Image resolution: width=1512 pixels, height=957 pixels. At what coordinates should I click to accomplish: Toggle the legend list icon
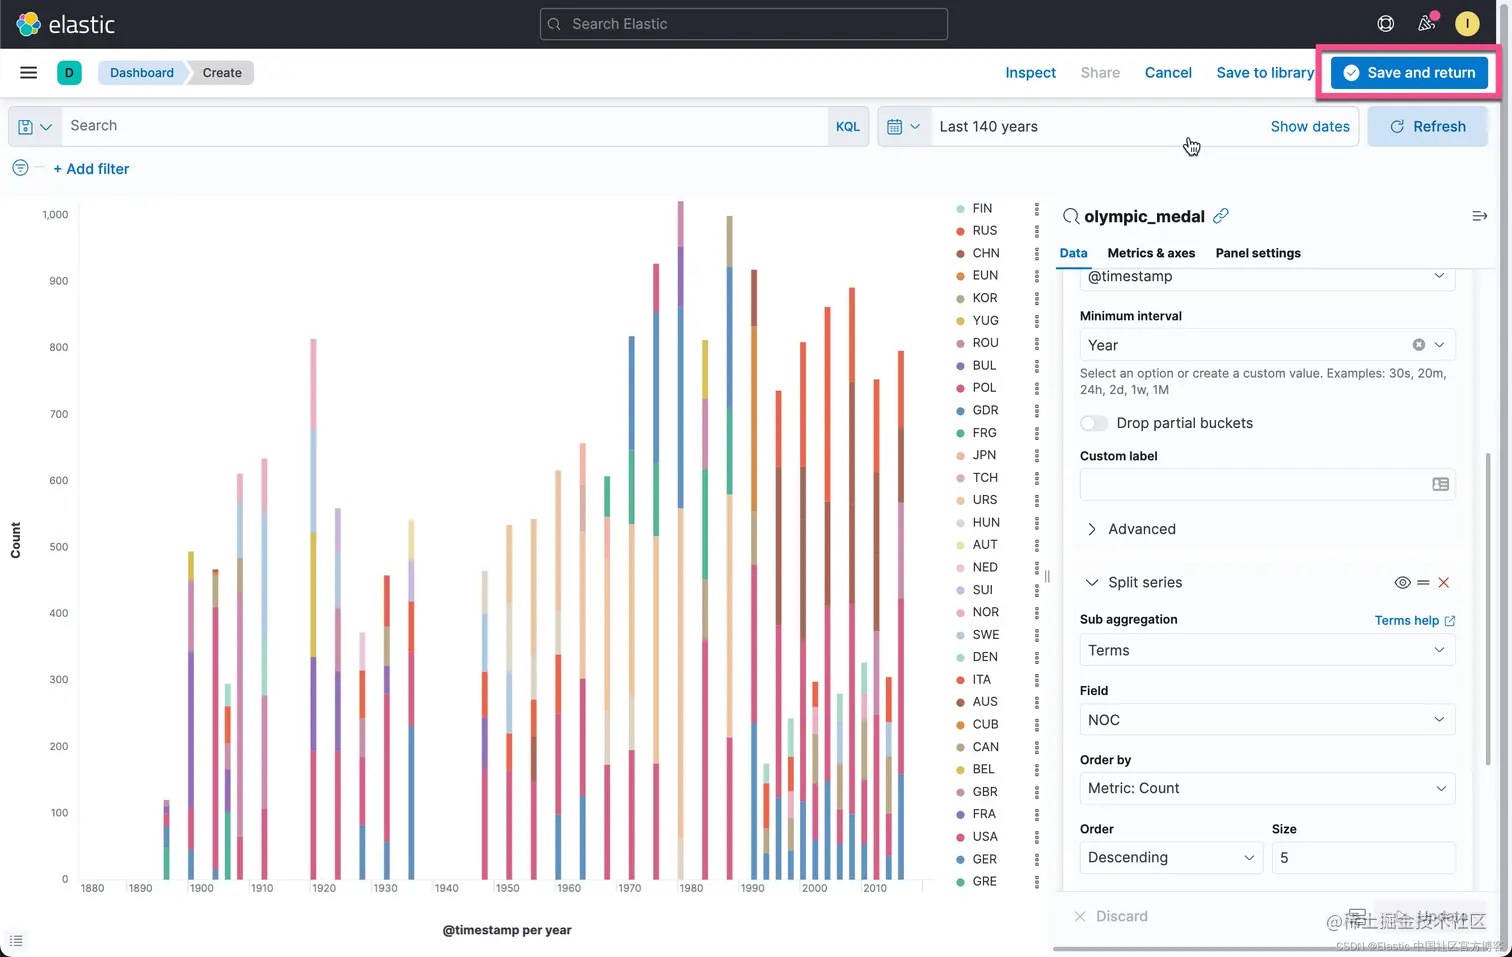16,941
